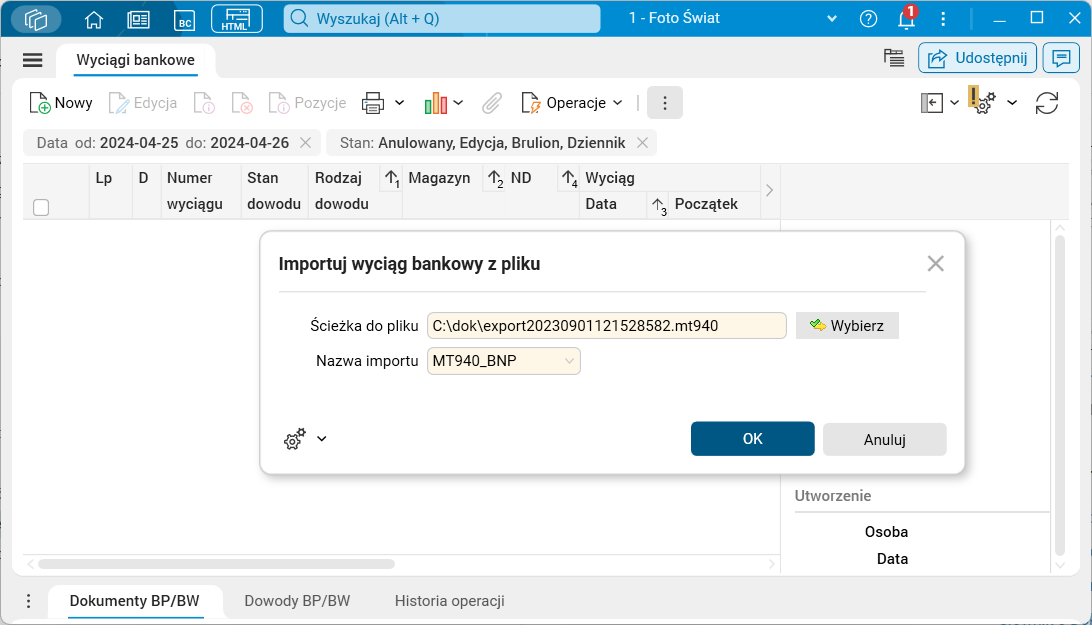Viewport: 1092px width, 625px height.
Task: Open the news panel icon
Action: (139, 20)
